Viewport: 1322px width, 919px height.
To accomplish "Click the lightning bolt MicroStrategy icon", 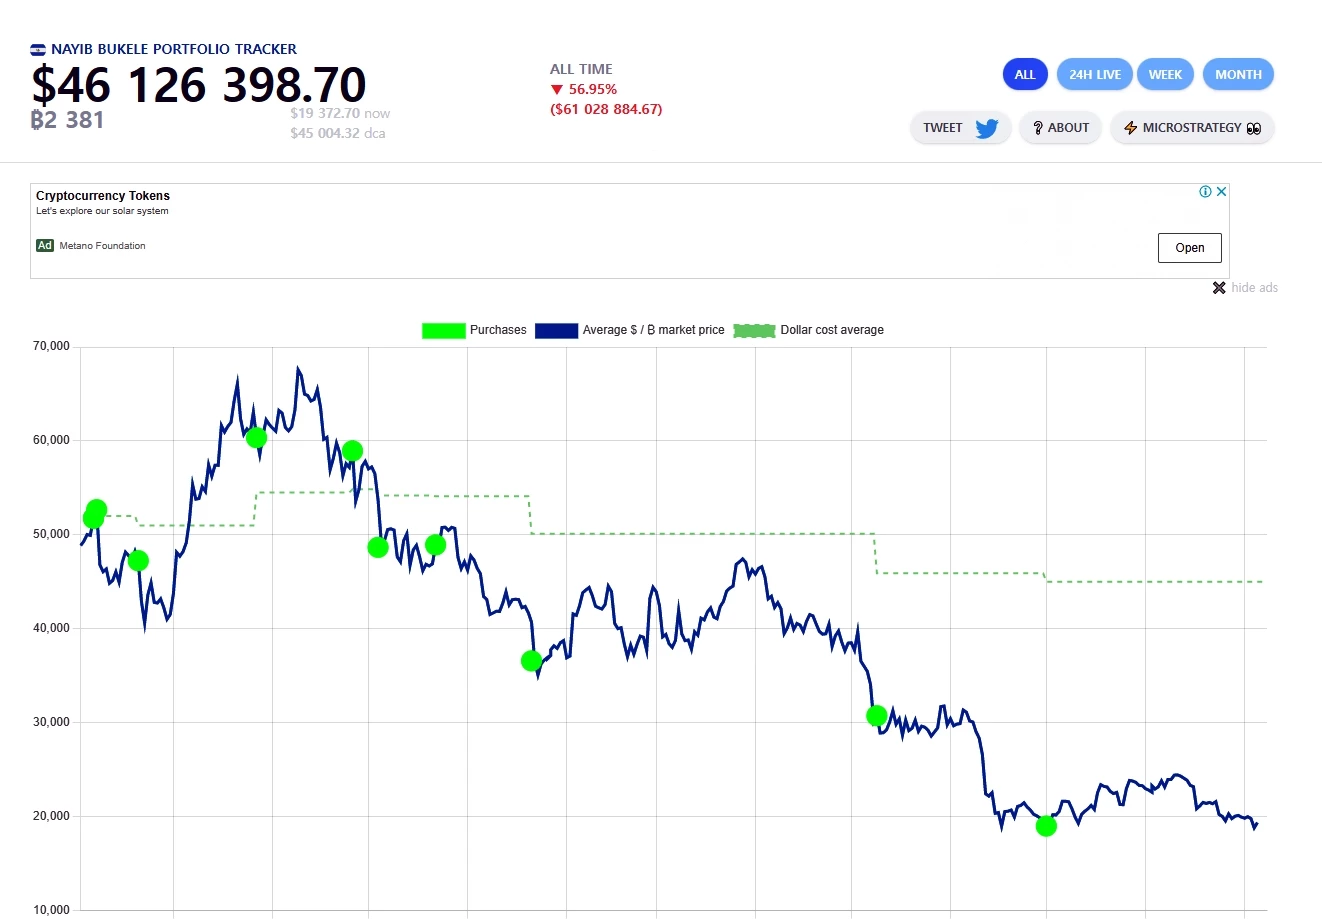I will 1130,128.
